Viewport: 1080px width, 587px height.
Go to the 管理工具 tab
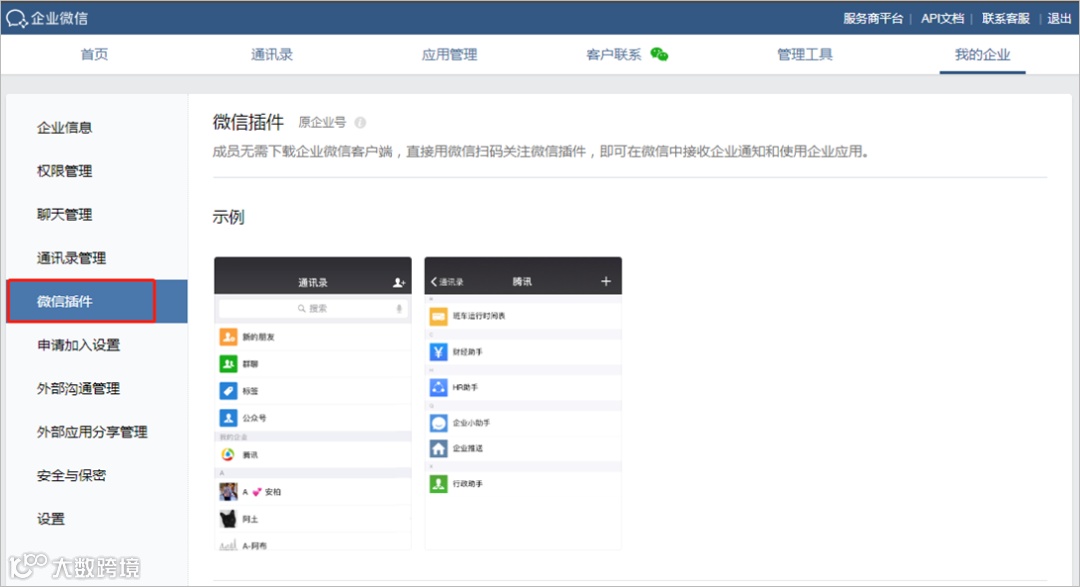(805, 54)
